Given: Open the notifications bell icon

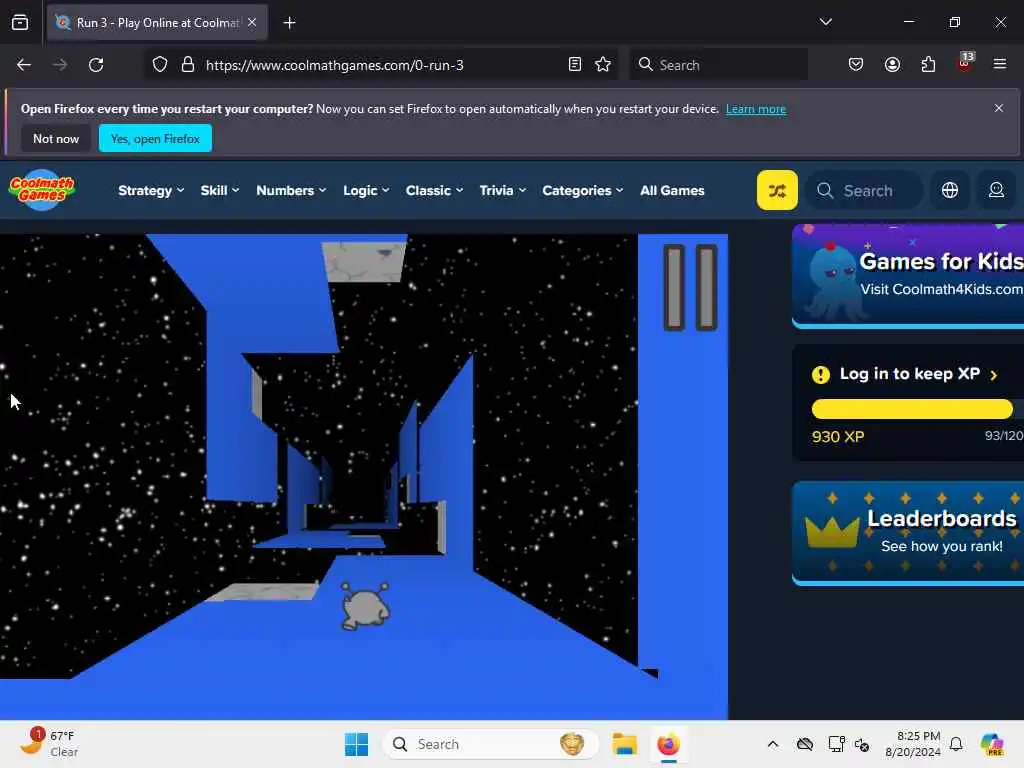Looking at the screenshot, I should coord(956,744).
